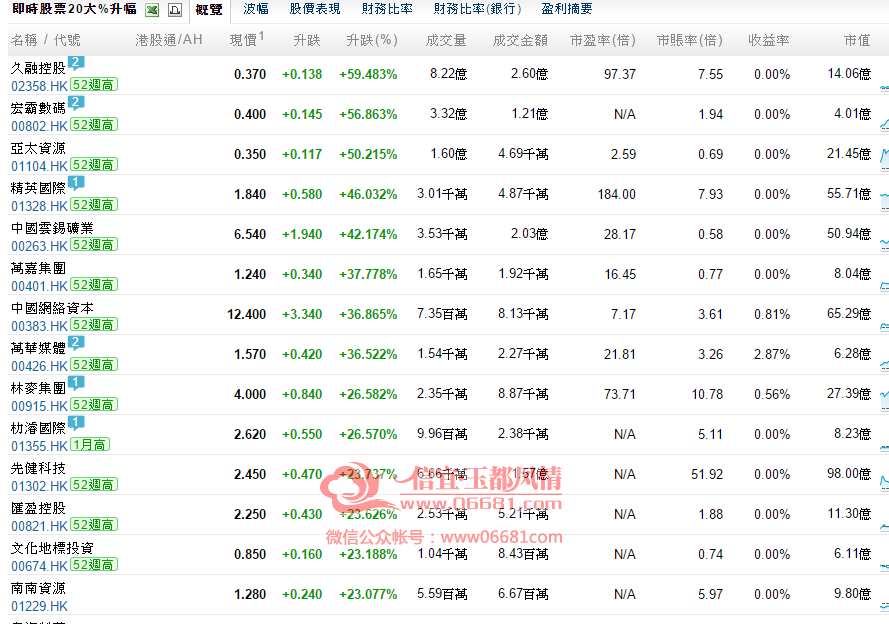Click the blue "1" badge next to 林麥集團
The image size is (889, 624).
(x=76, y=383)
